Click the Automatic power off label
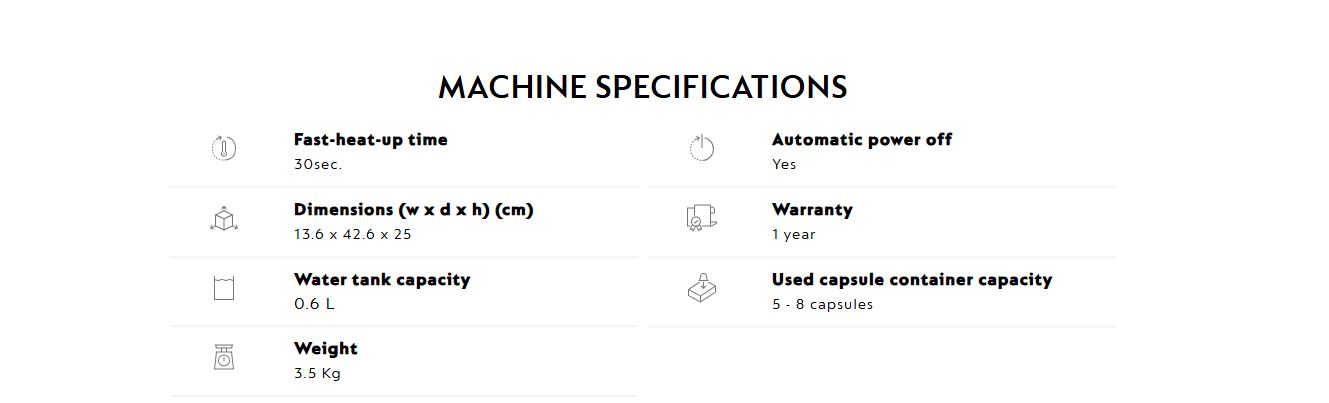 coord(862,140)
